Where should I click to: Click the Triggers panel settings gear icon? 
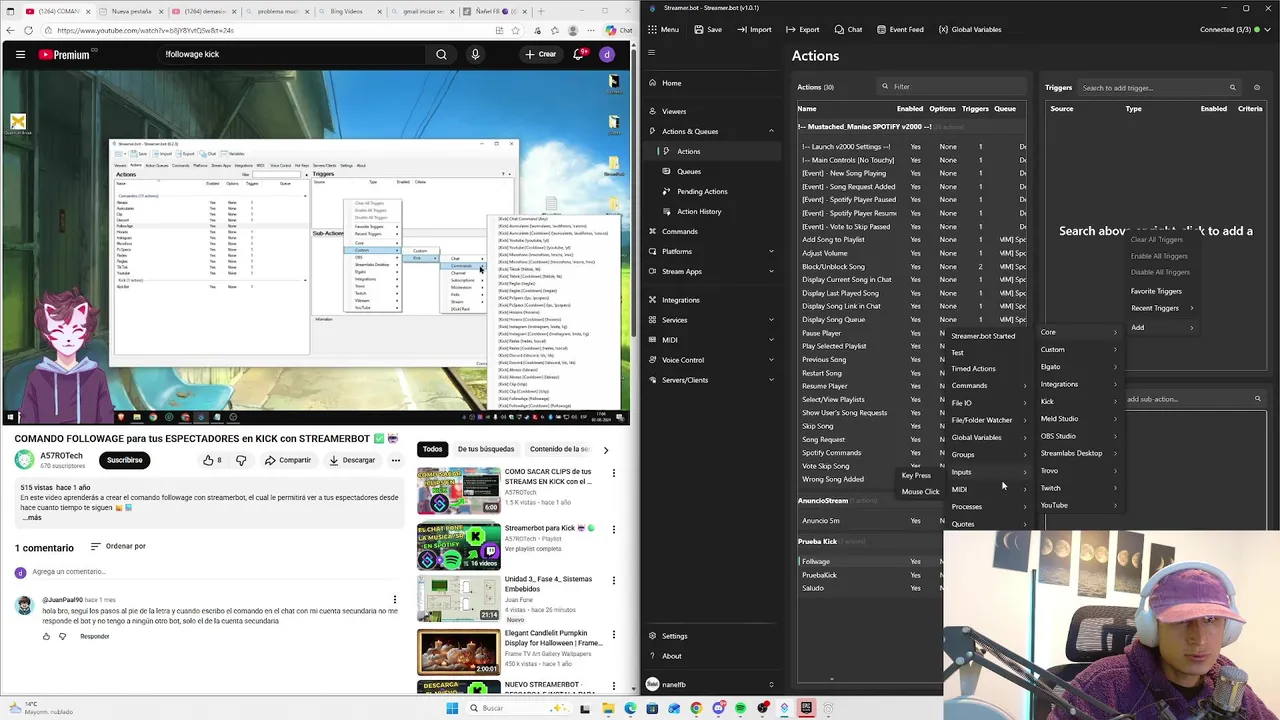[1257, 87]
